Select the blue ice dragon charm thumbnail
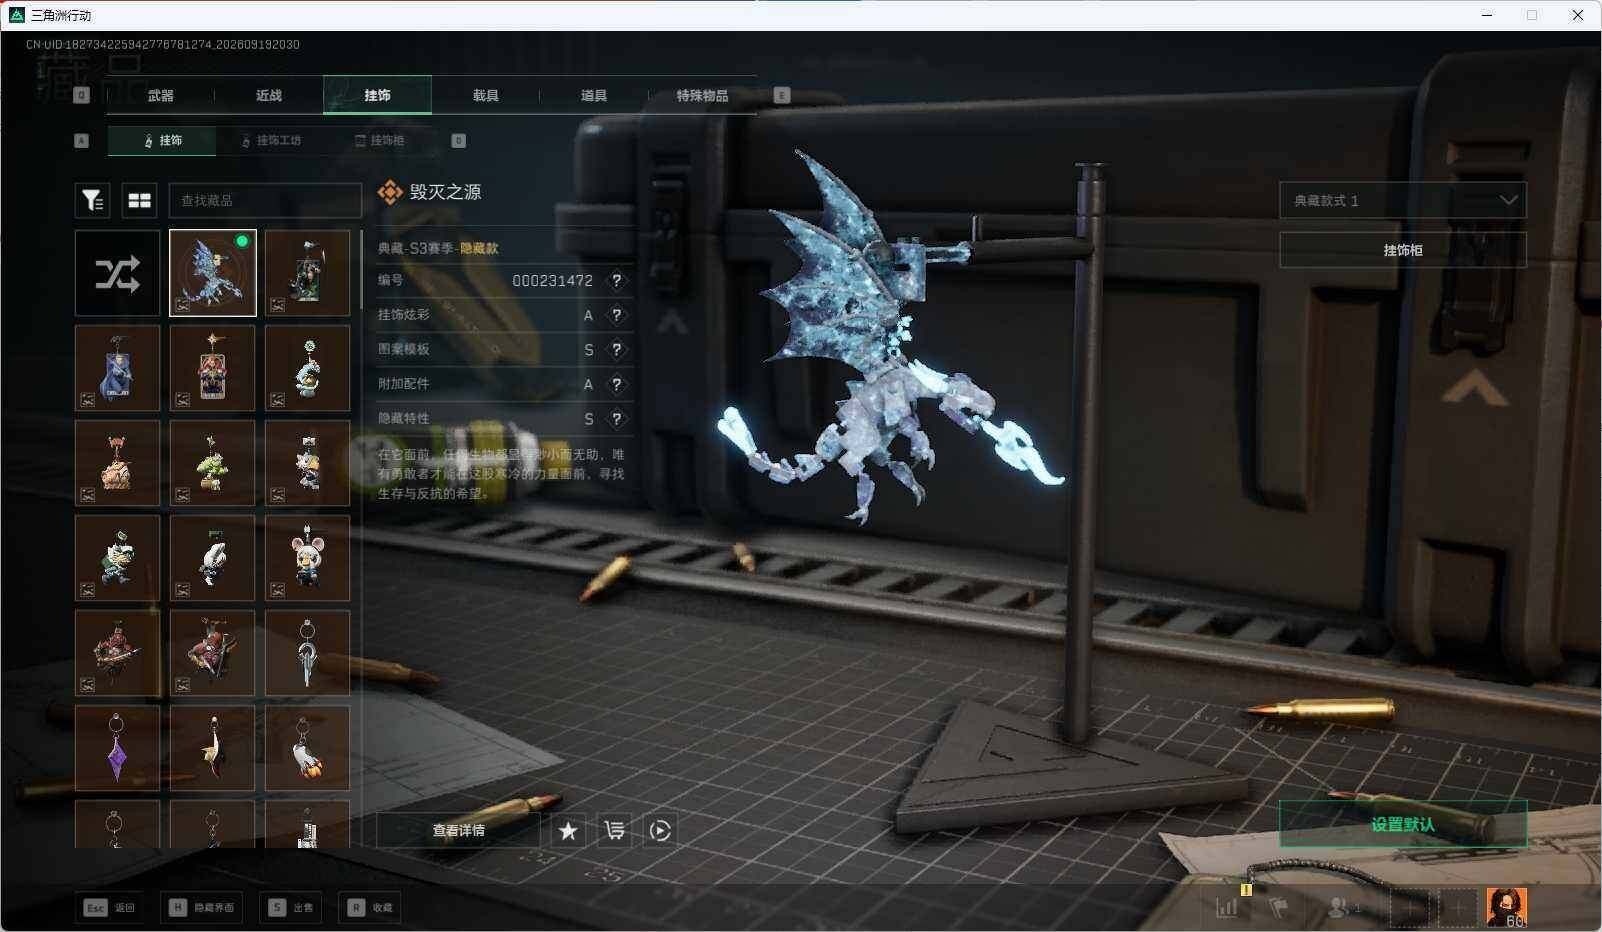 pyautogui.click(x=213, y=273)
